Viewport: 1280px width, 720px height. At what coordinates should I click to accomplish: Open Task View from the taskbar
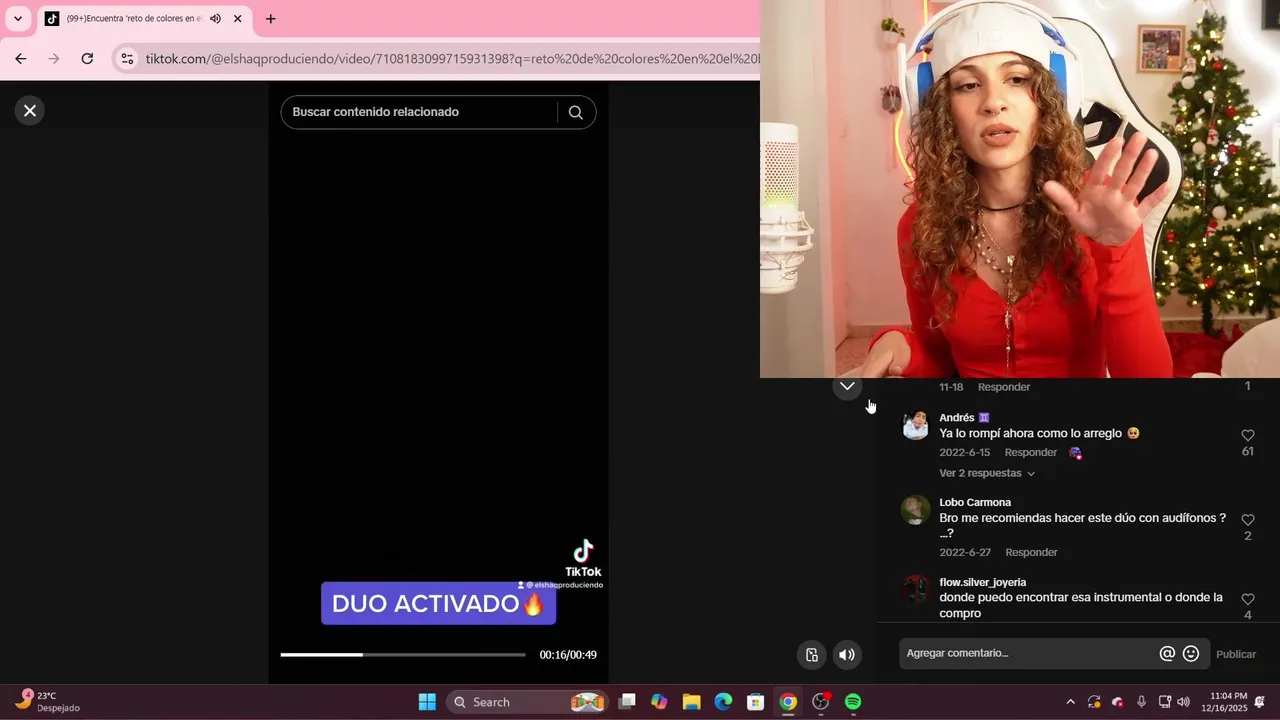[x=627, y=702]
